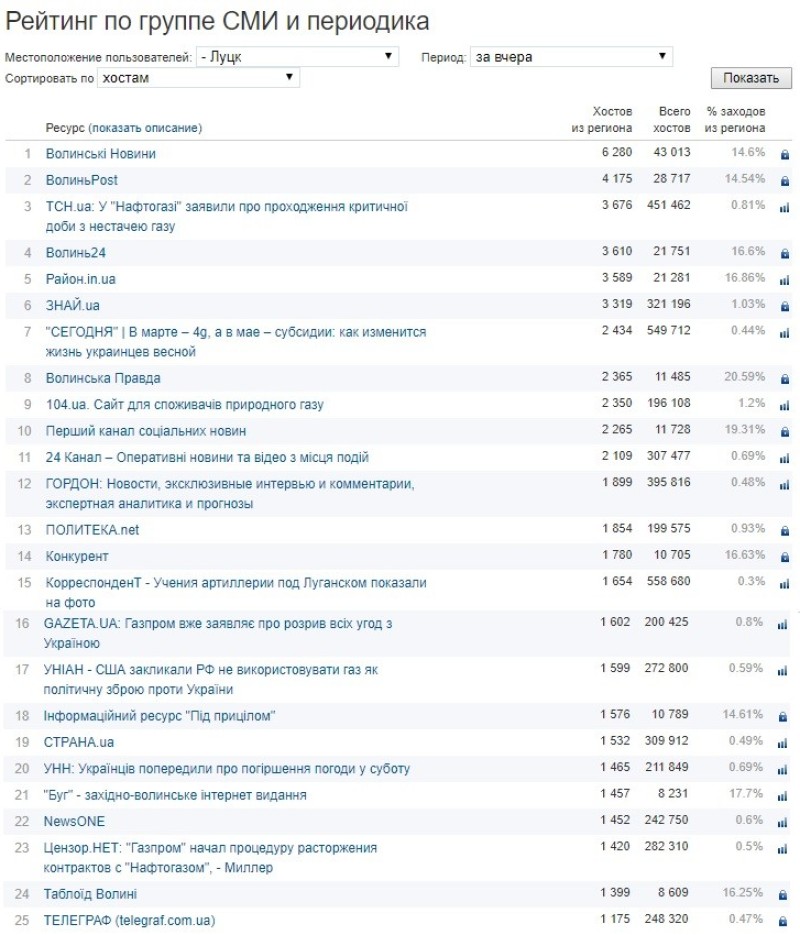Follow the ПОЛИТЕКА.net link
Viewport: 800px width, 935px height.
[93, 530]
